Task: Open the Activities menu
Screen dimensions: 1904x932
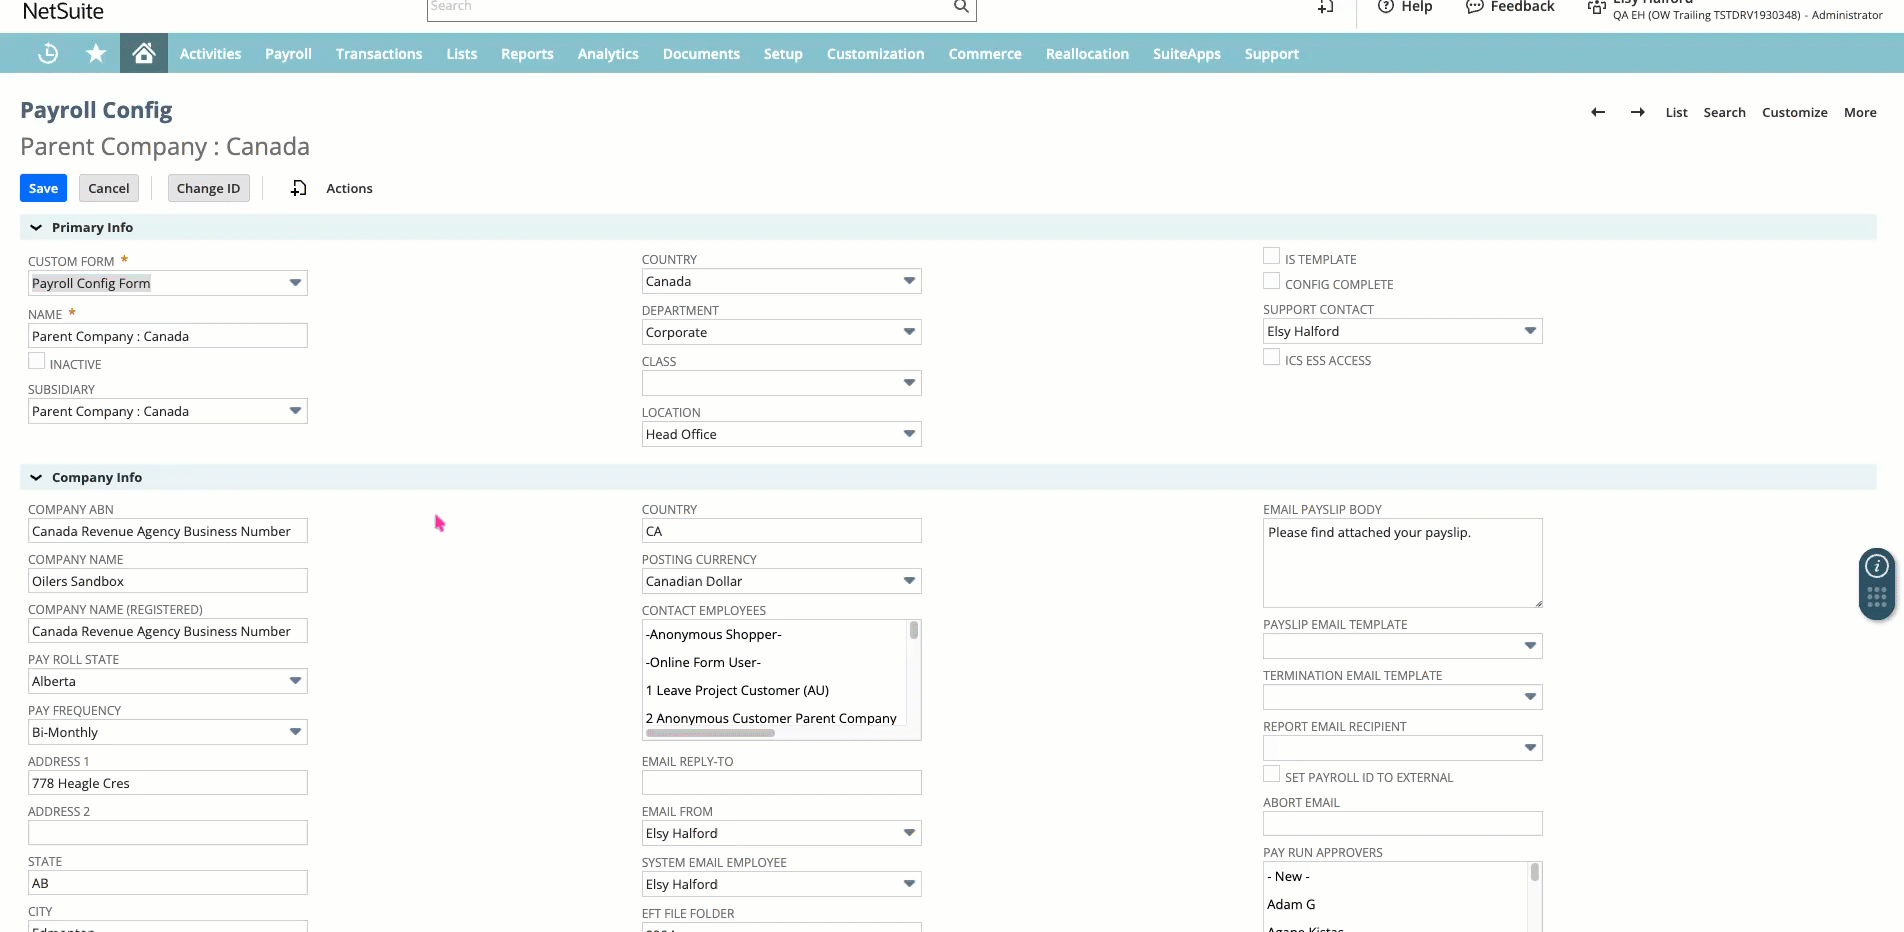Action: point(210,54)
